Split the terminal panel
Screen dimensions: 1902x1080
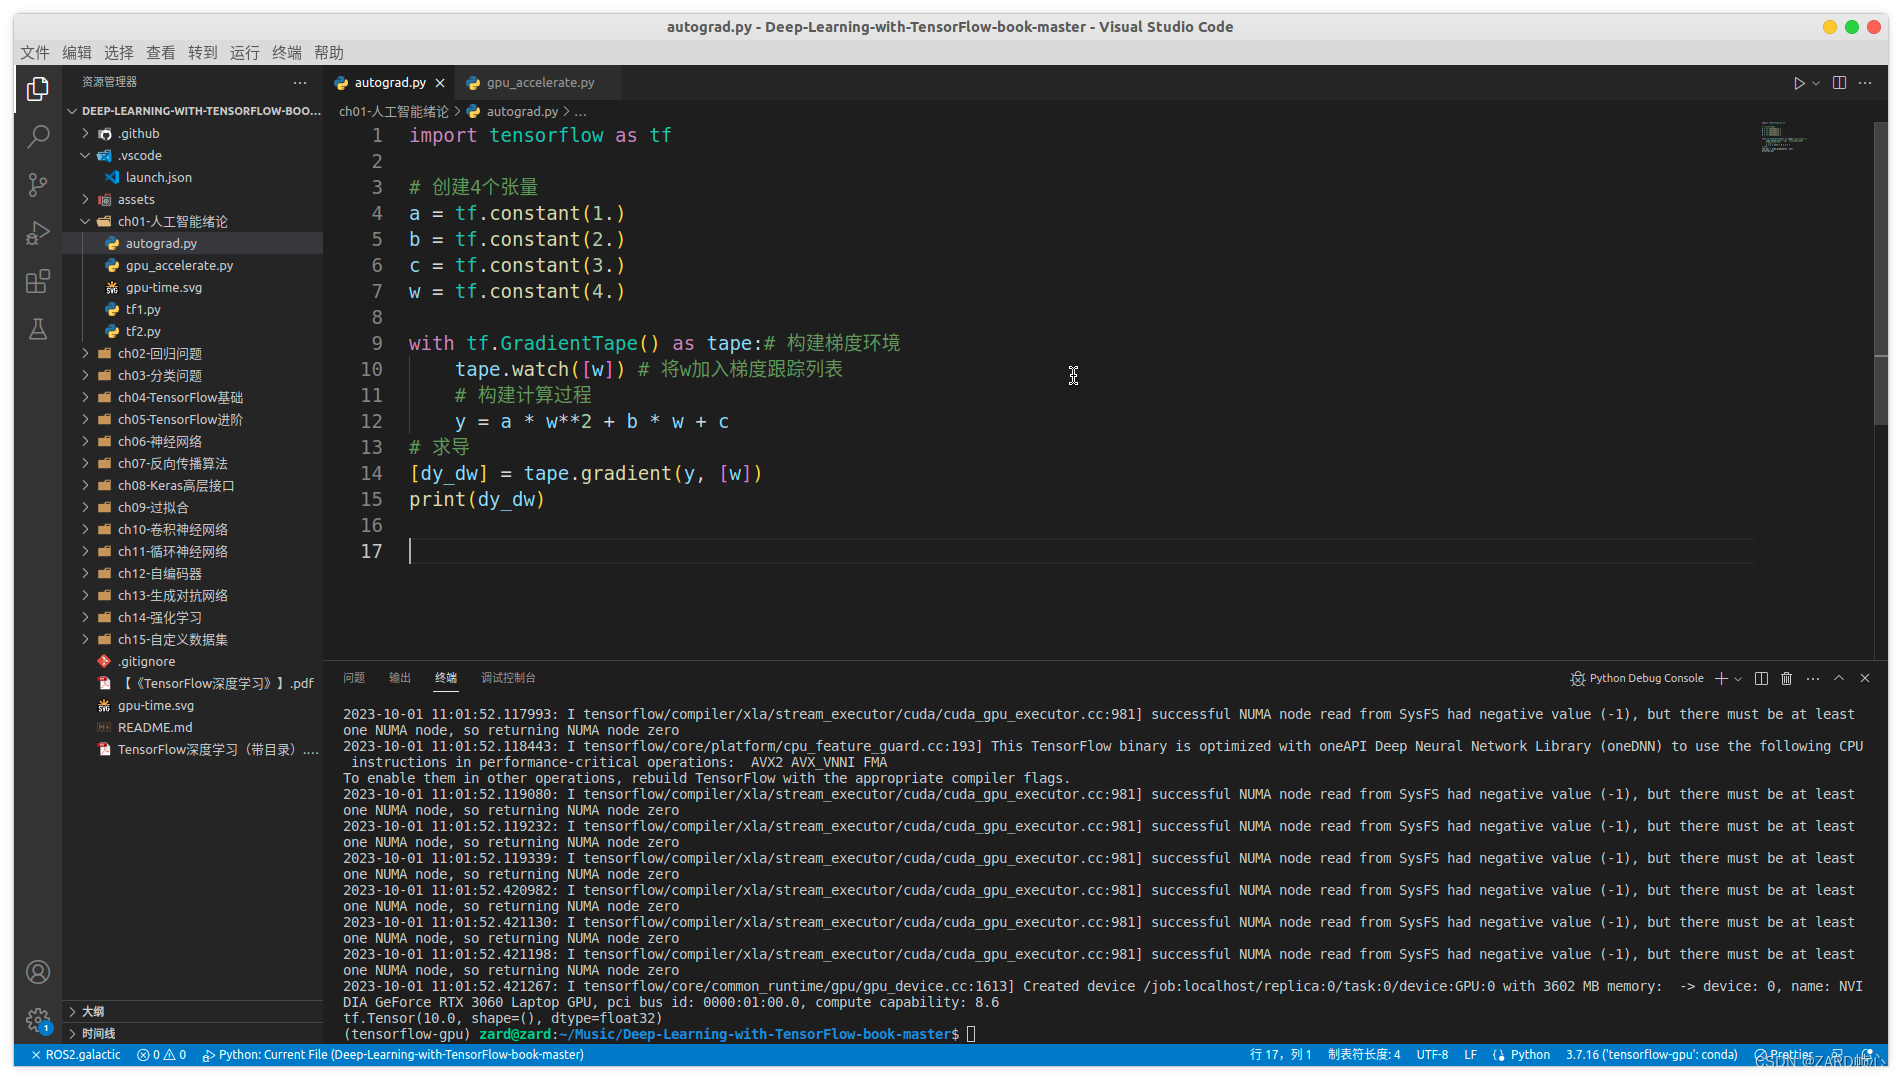point(1761,678)
